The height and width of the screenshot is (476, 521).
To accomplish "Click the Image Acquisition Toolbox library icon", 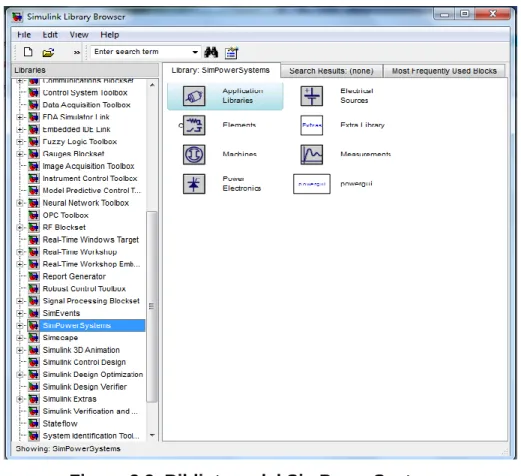I will point(34,166).
